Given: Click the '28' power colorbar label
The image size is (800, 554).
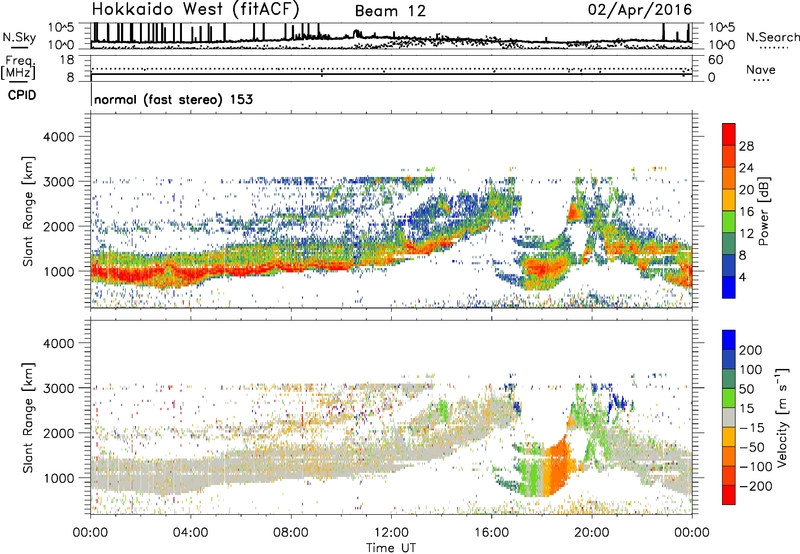Looking at the screenshot, I should tap(746, 146).
